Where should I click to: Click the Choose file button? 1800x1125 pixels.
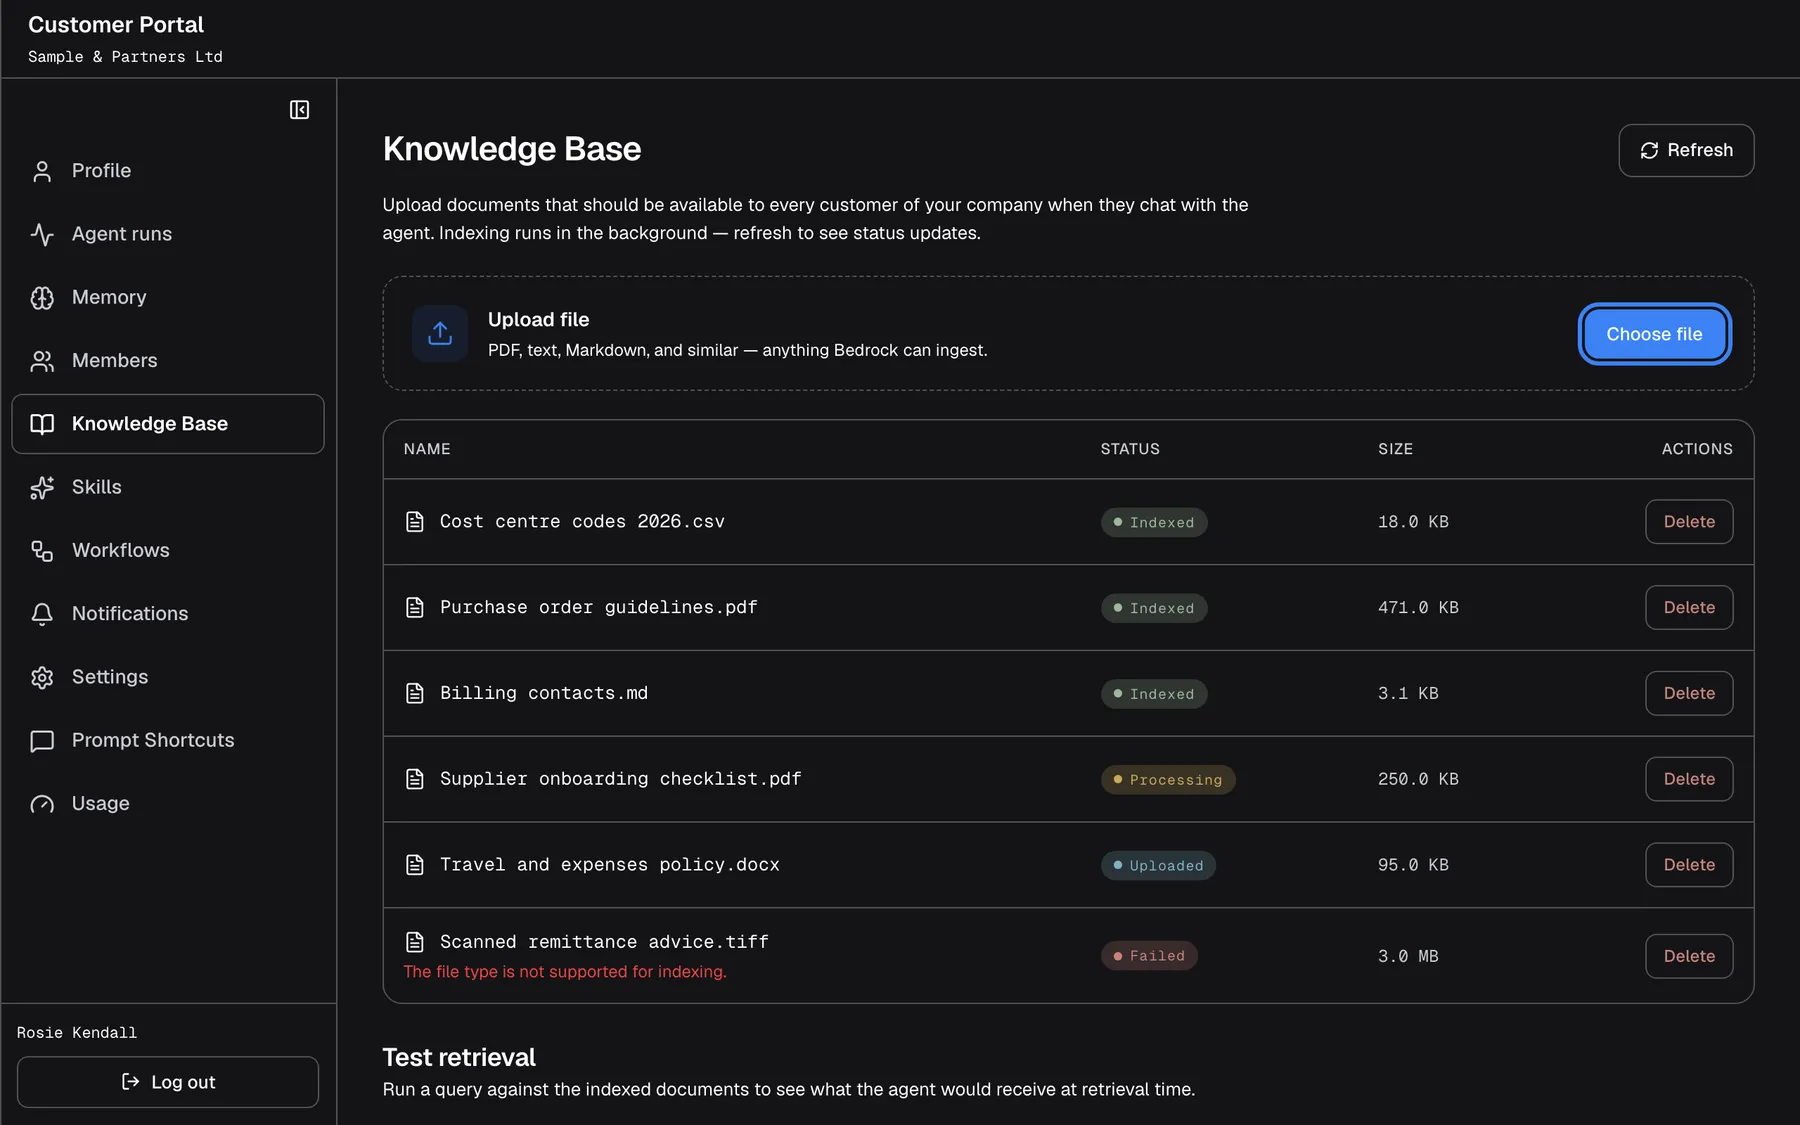pos(1654,334)
